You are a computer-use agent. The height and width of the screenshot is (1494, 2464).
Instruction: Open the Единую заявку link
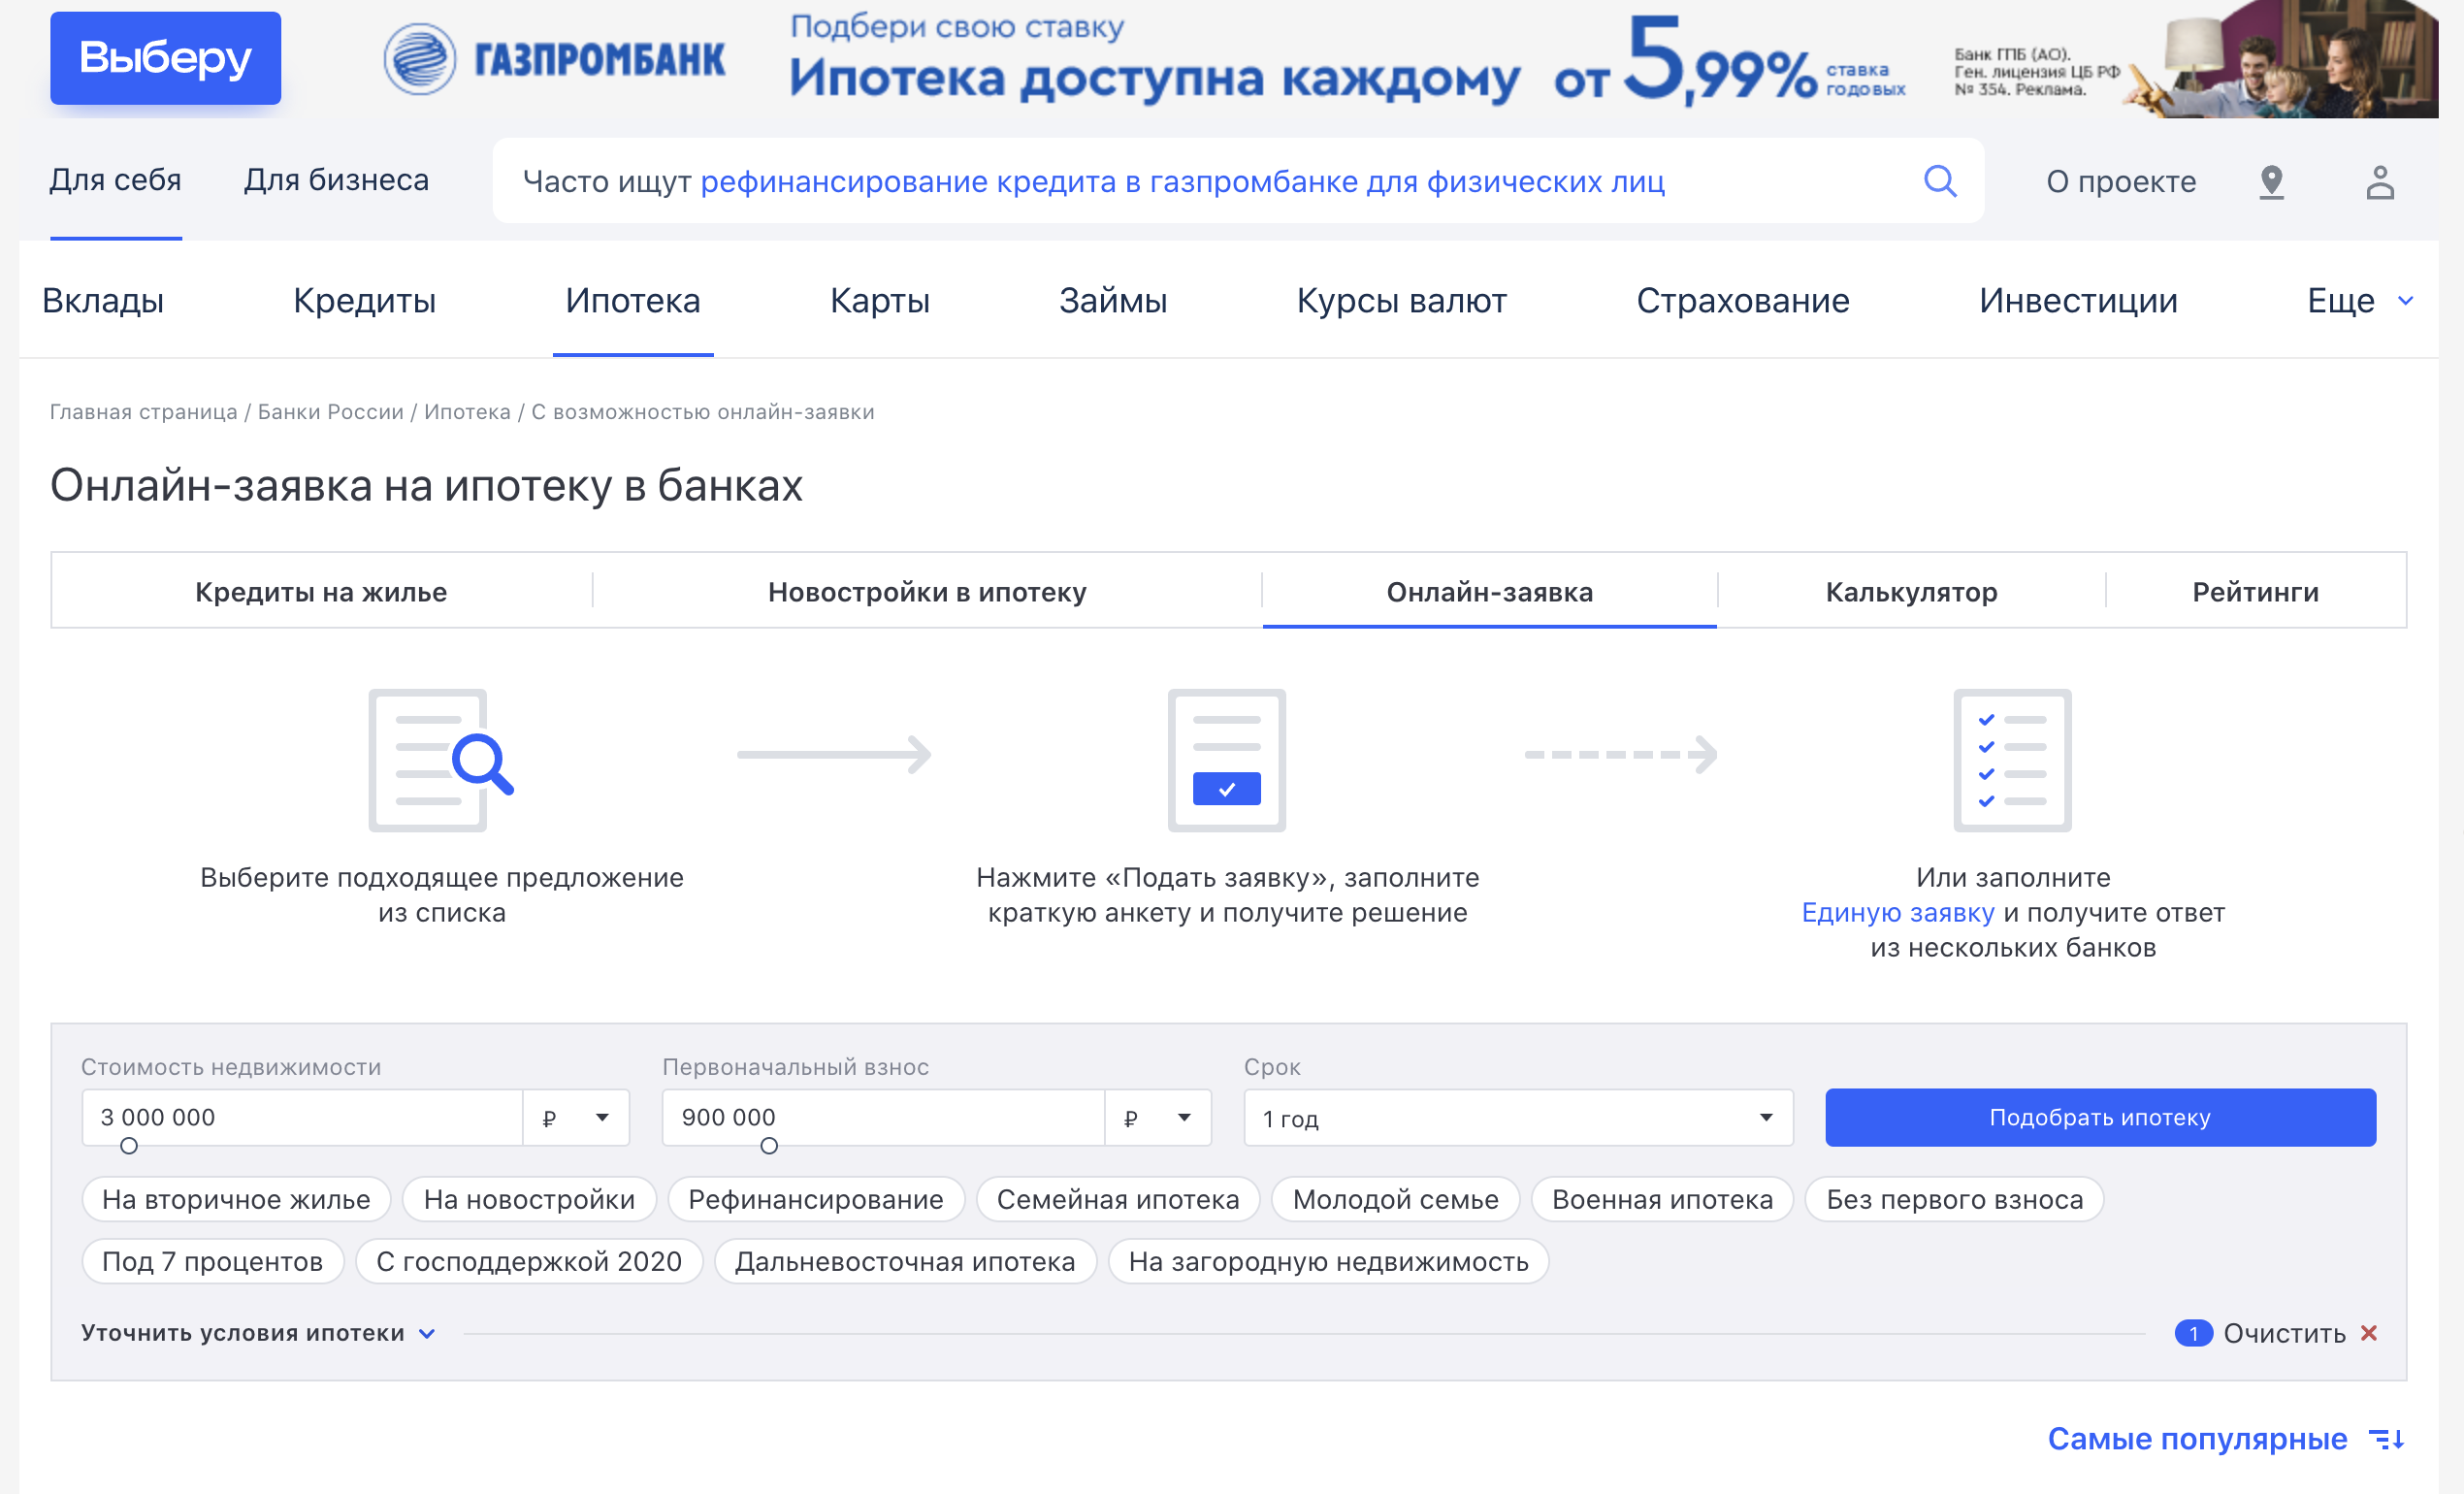pos(1897,912)
